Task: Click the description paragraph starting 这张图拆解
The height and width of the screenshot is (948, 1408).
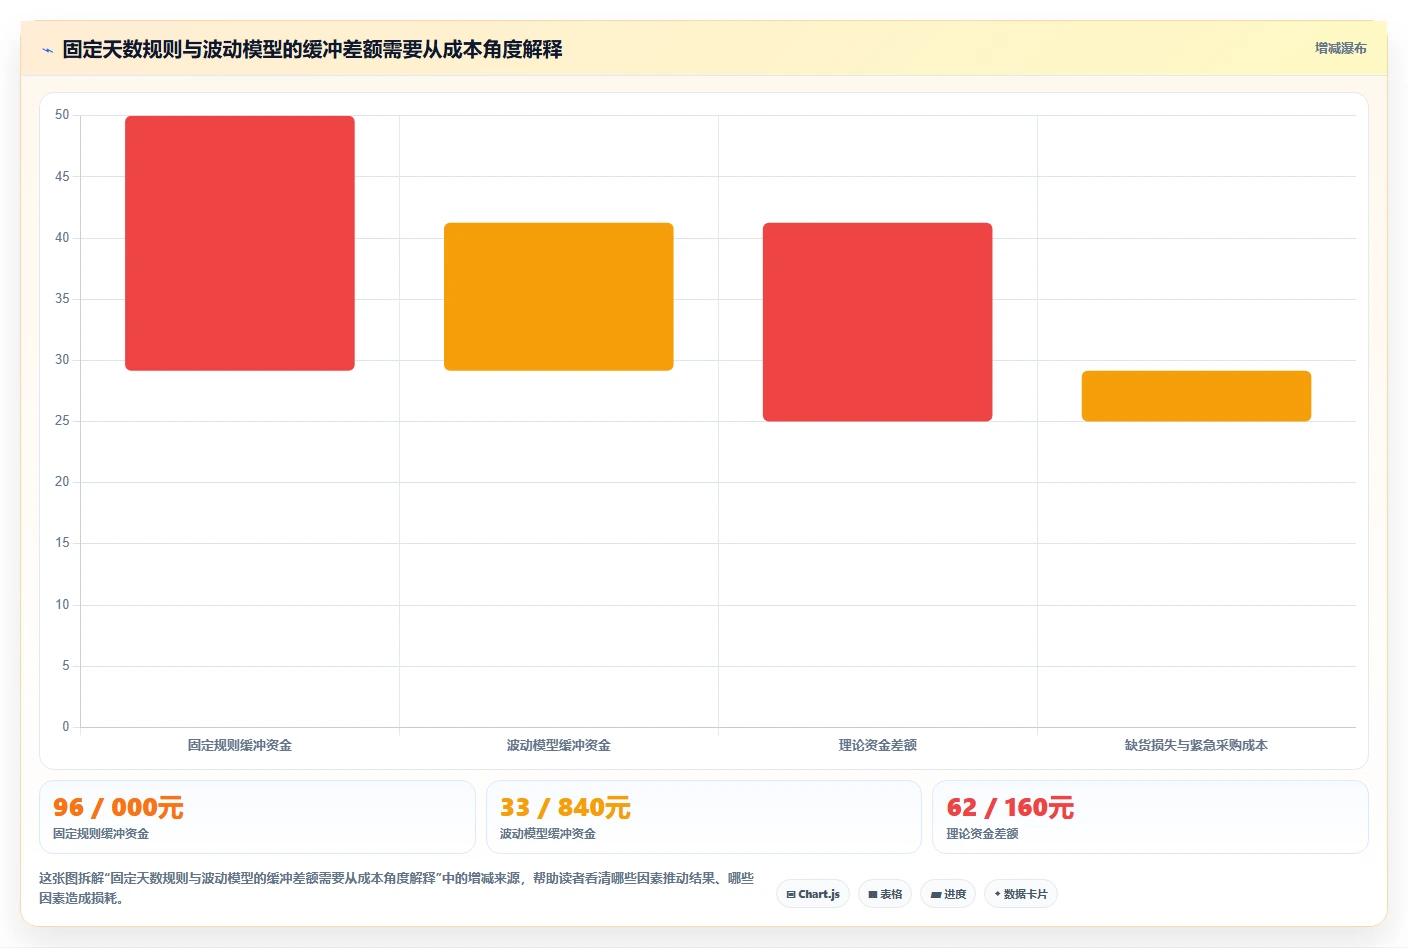Action: (x=397, y=888)
